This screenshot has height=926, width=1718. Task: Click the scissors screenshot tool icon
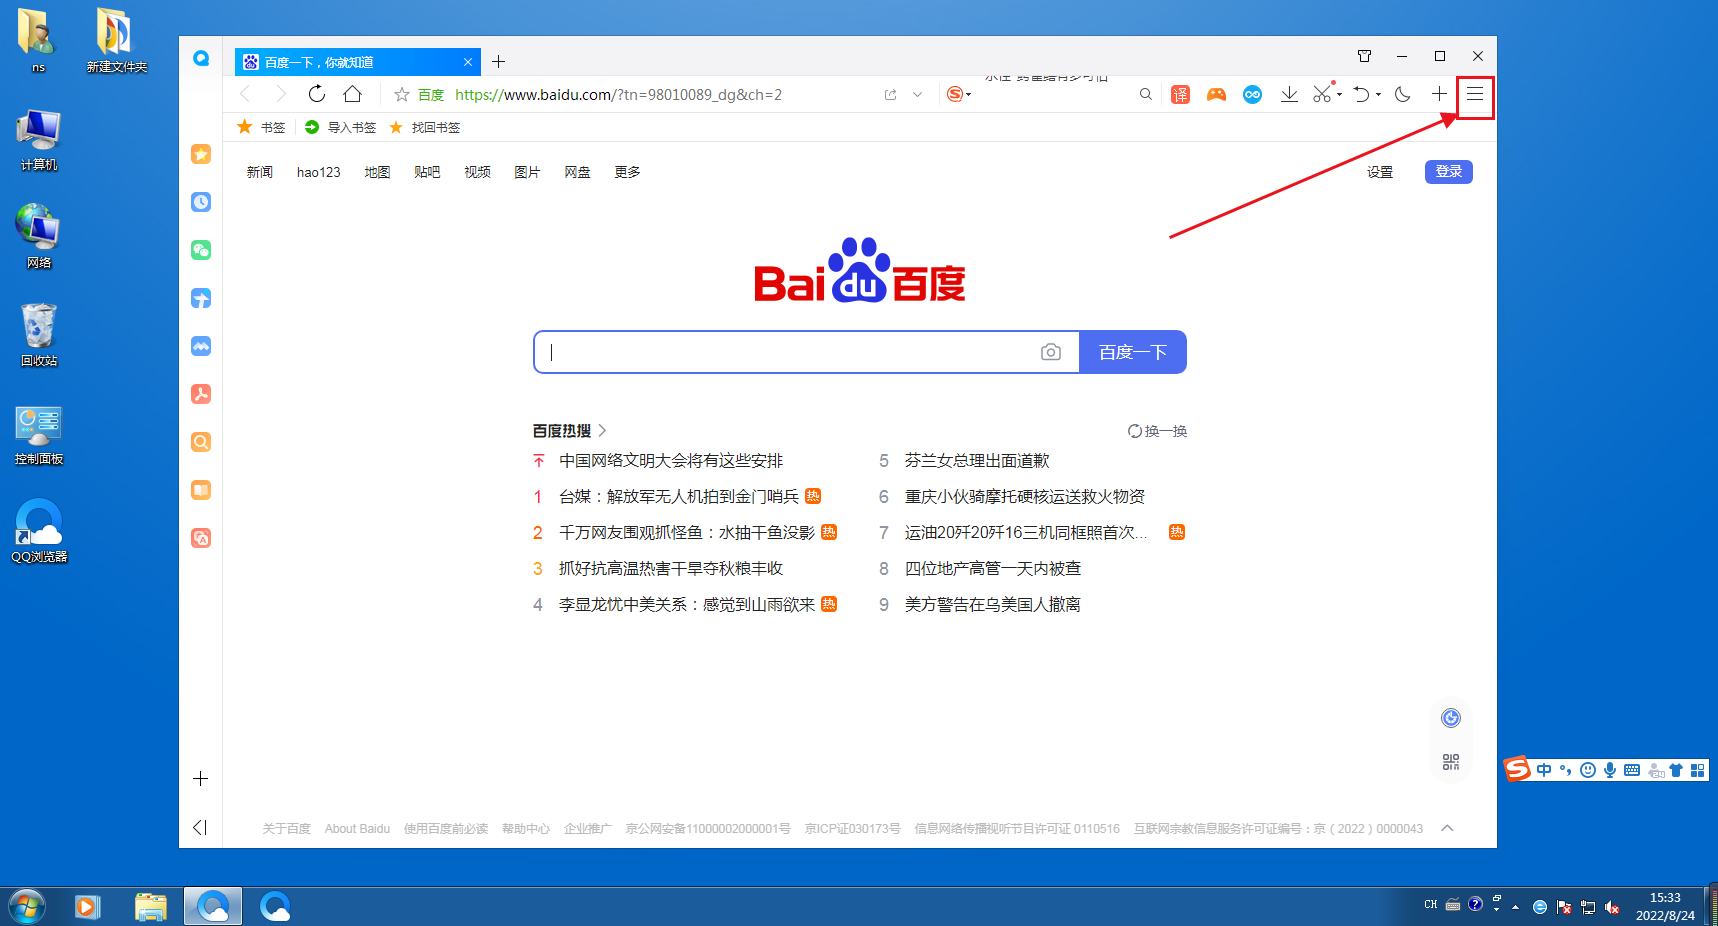tap(1322, 95)
